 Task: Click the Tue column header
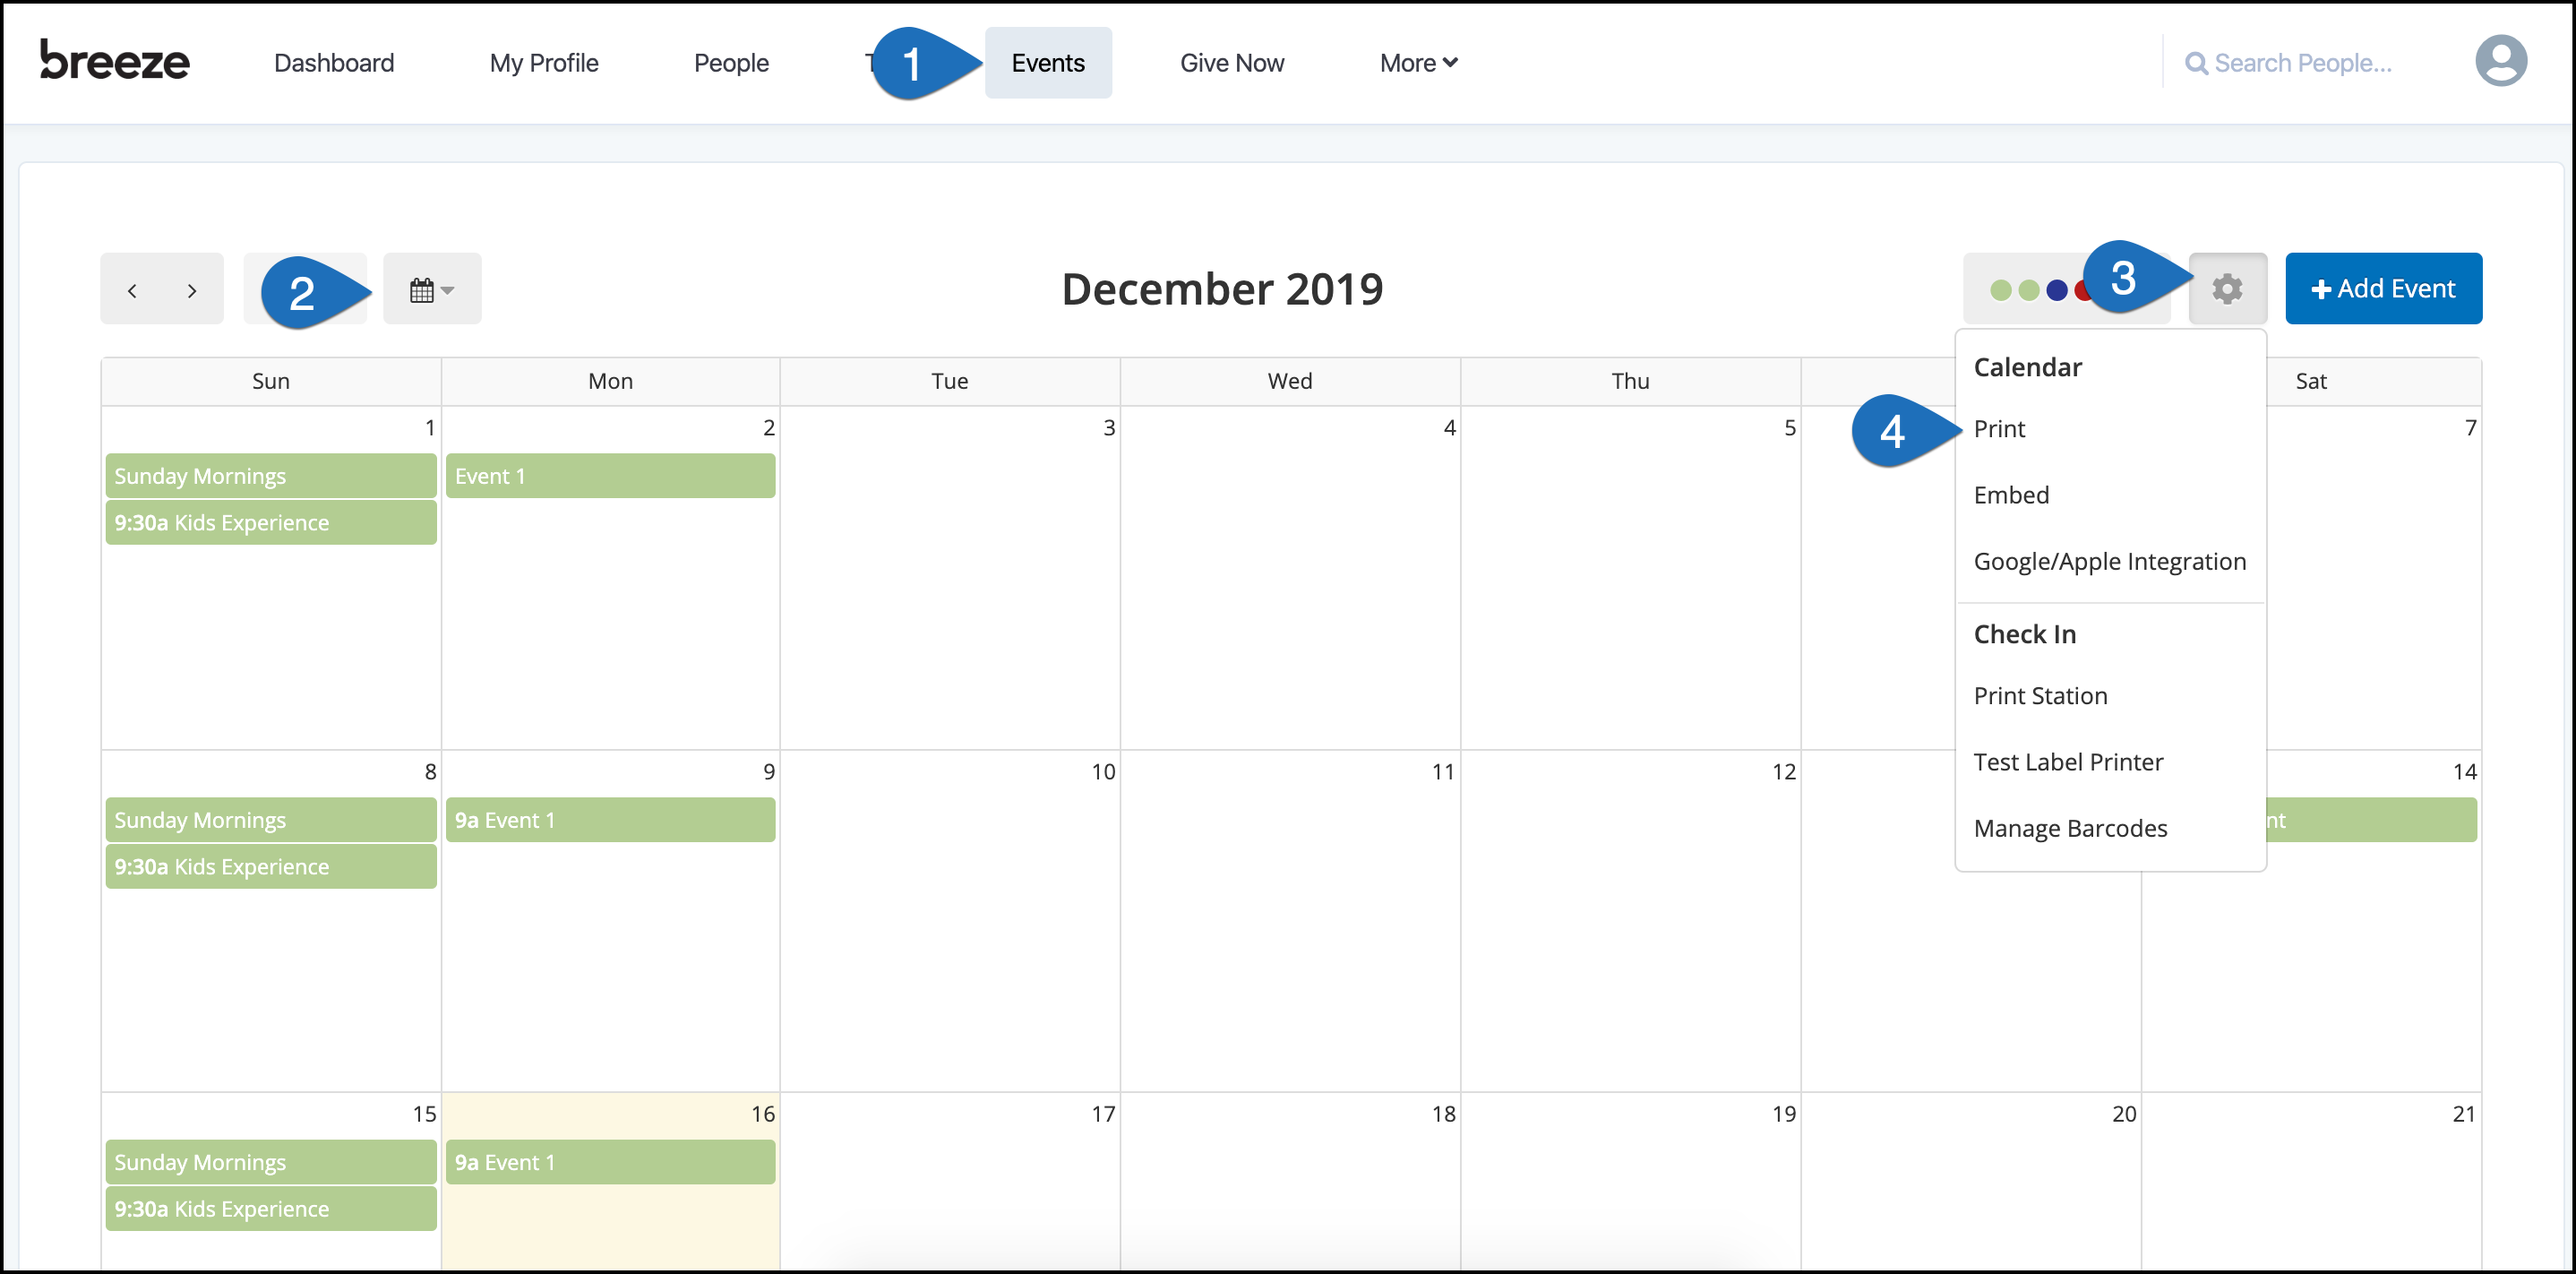[950, 381]
